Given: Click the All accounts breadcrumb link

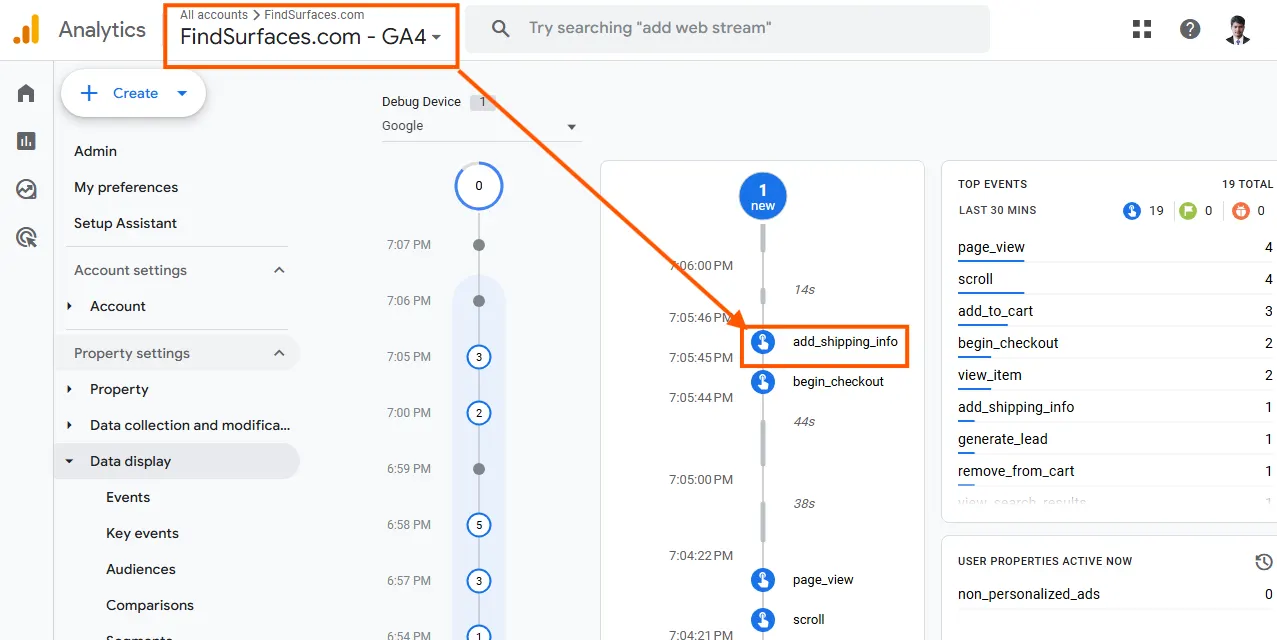Looking at the screenshot, I should [214, 15].
